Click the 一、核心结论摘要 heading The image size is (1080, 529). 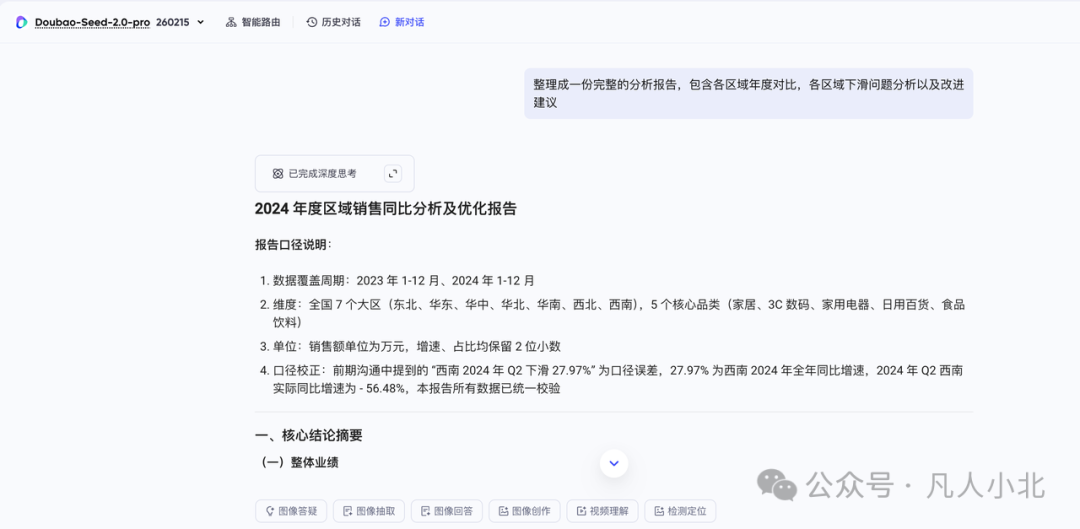click(x=309, y=435)
